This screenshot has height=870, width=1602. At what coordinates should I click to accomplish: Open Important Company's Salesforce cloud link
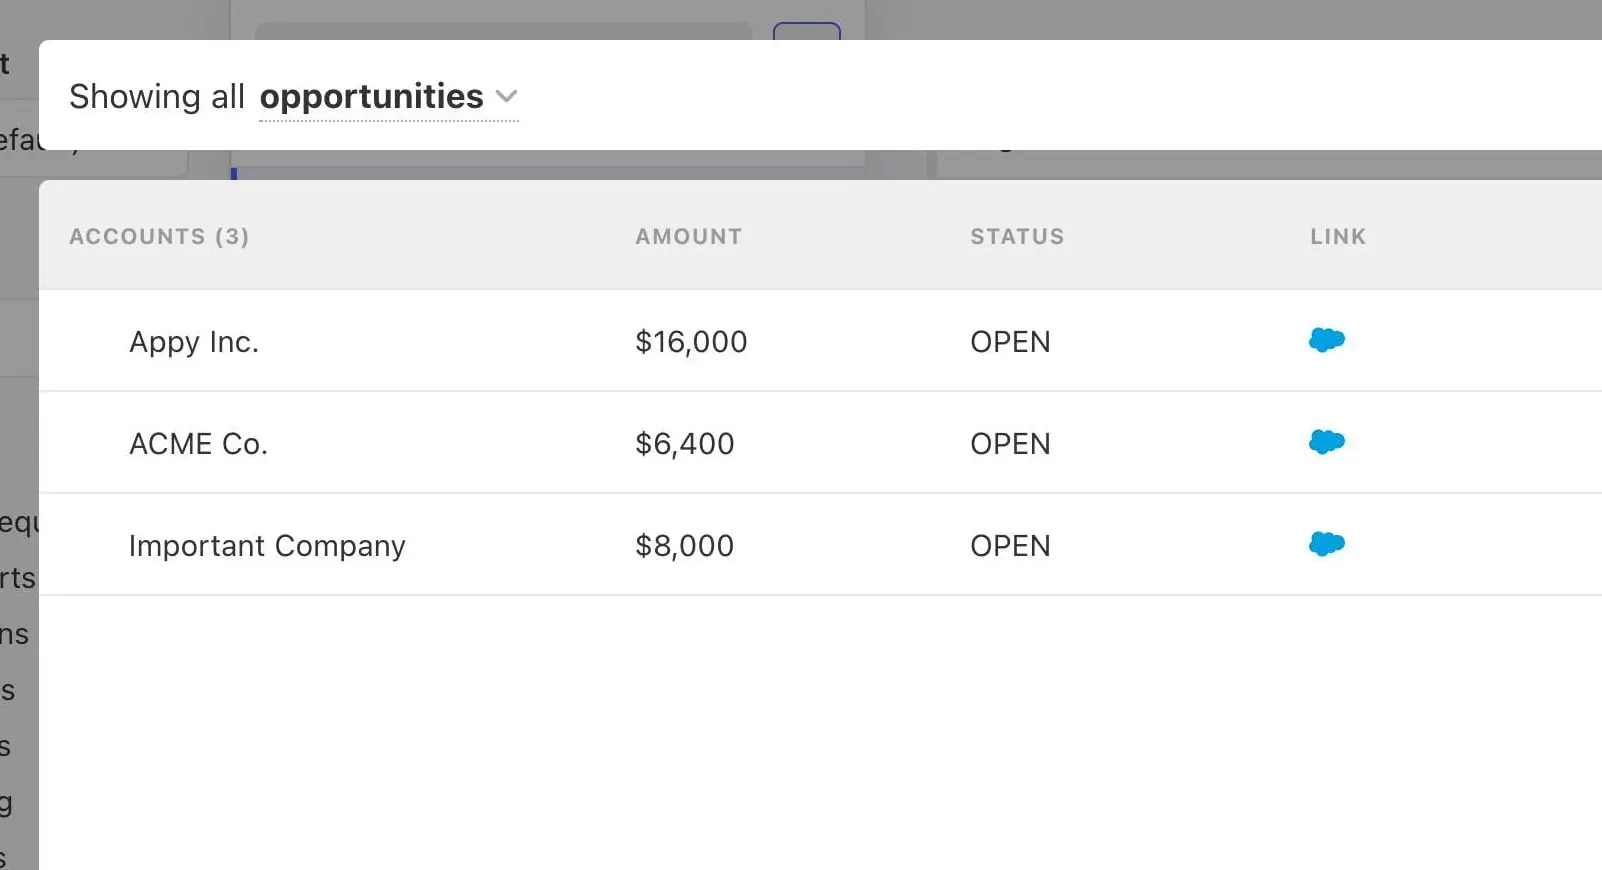(1326, 544)
